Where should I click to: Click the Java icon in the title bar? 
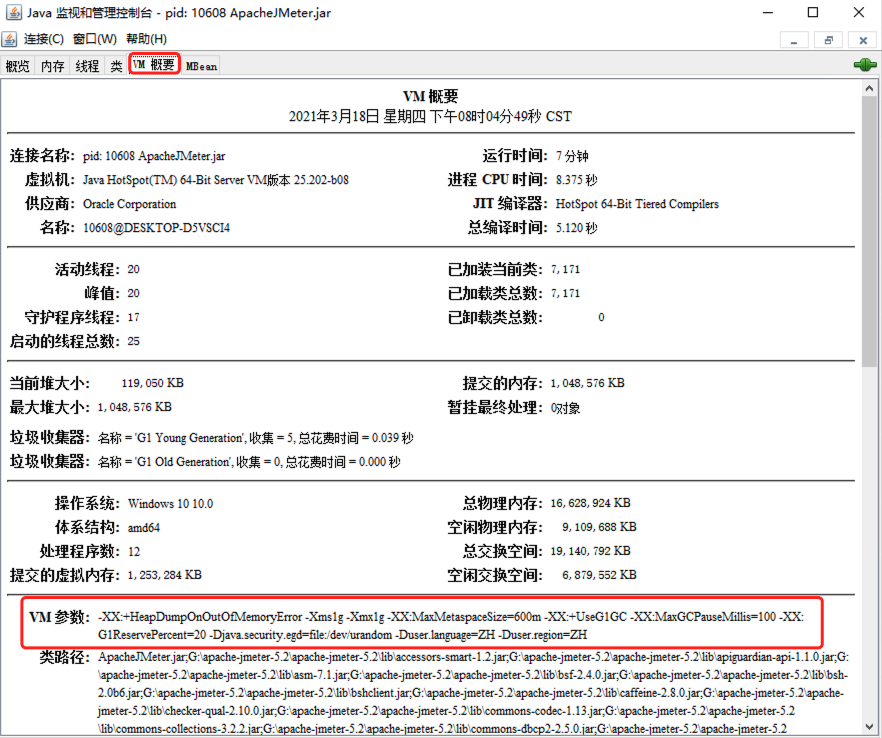[12, 13]
